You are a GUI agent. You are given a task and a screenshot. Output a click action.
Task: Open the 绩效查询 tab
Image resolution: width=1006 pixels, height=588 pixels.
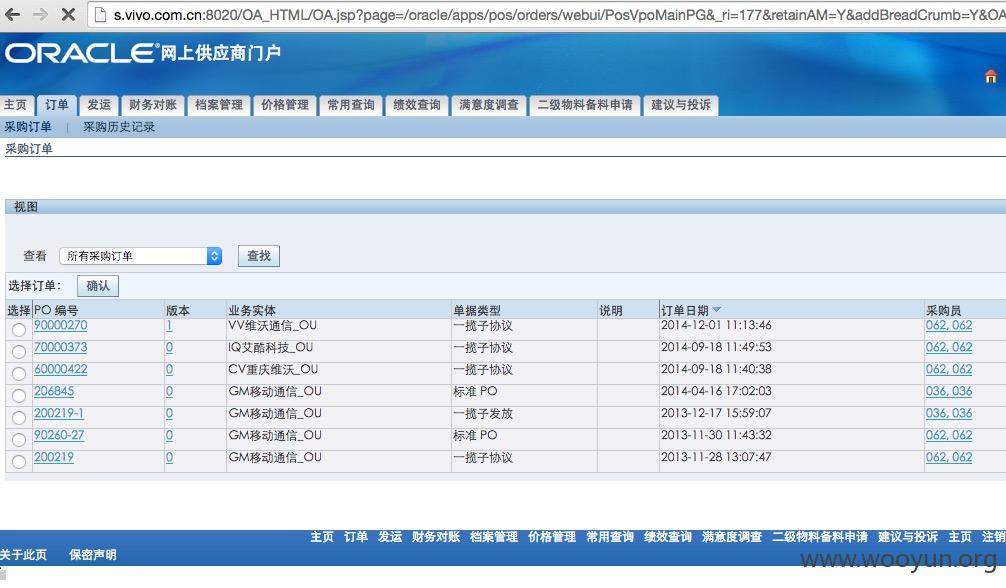pos(417,105)
